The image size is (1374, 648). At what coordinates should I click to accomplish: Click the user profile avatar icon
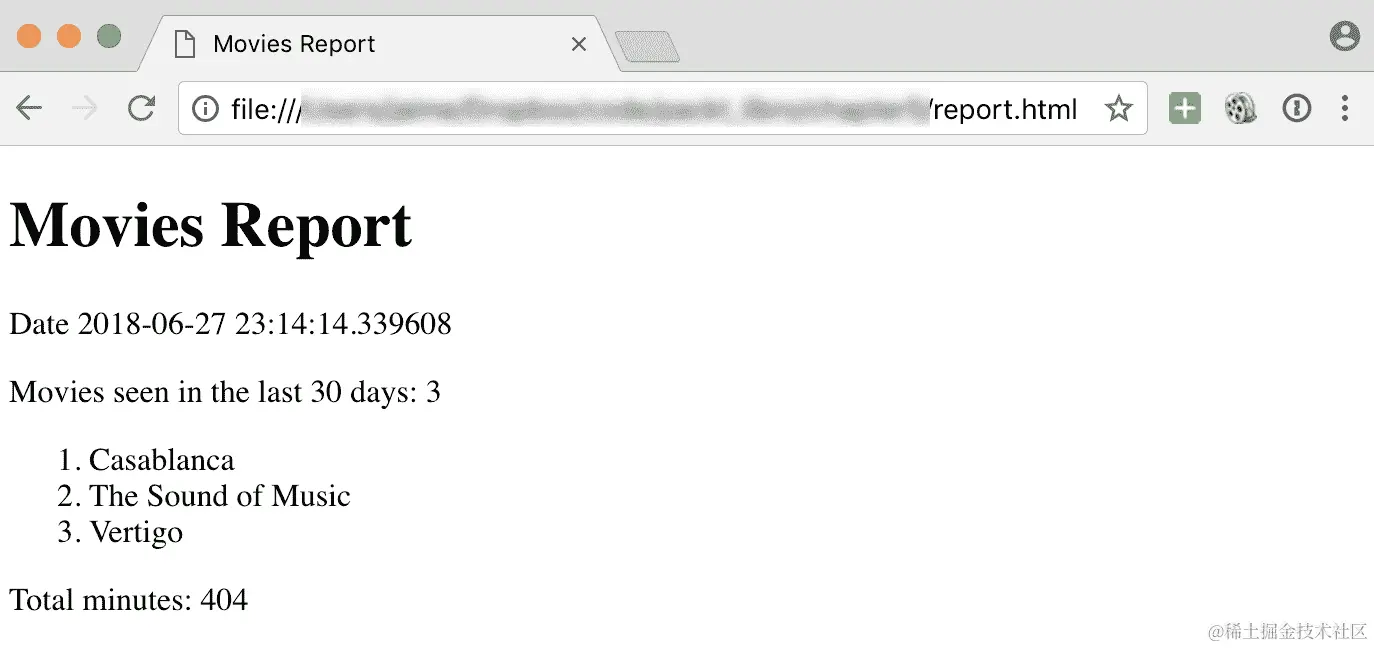[1345, 37]
